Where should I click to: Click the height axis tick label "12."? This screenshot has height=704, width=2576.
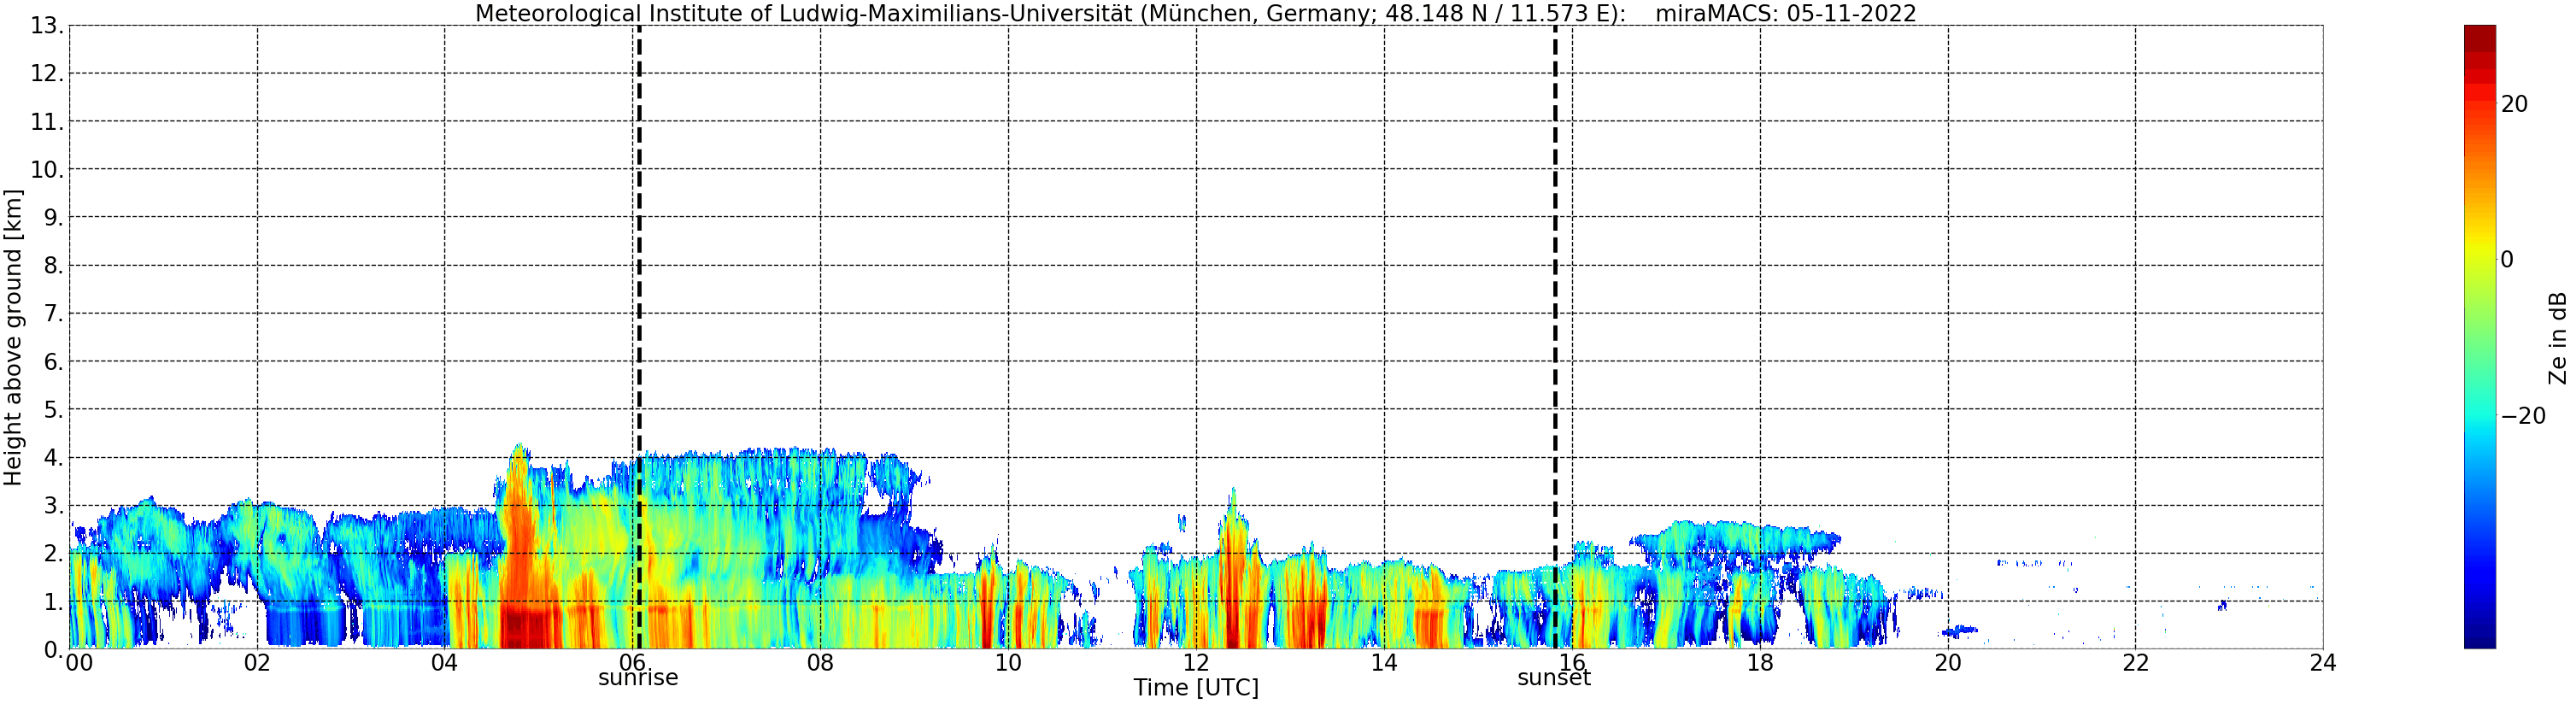(46, 74)
